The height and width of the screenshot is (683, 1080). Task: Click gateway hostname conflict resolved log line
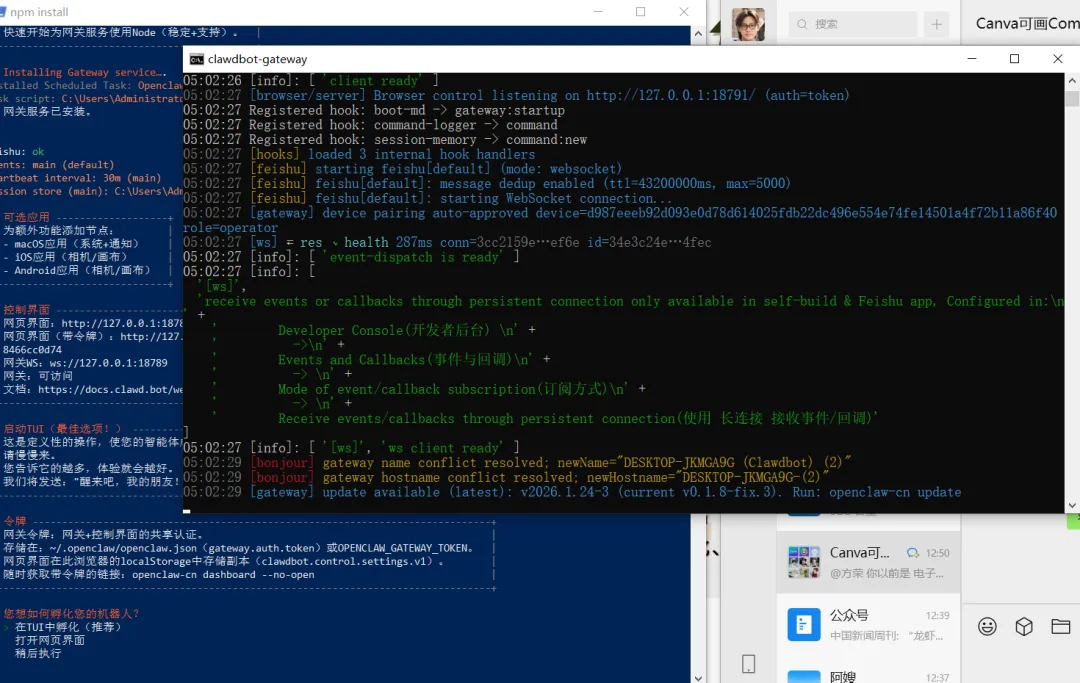pyautogui.click(x=506, y=477)
